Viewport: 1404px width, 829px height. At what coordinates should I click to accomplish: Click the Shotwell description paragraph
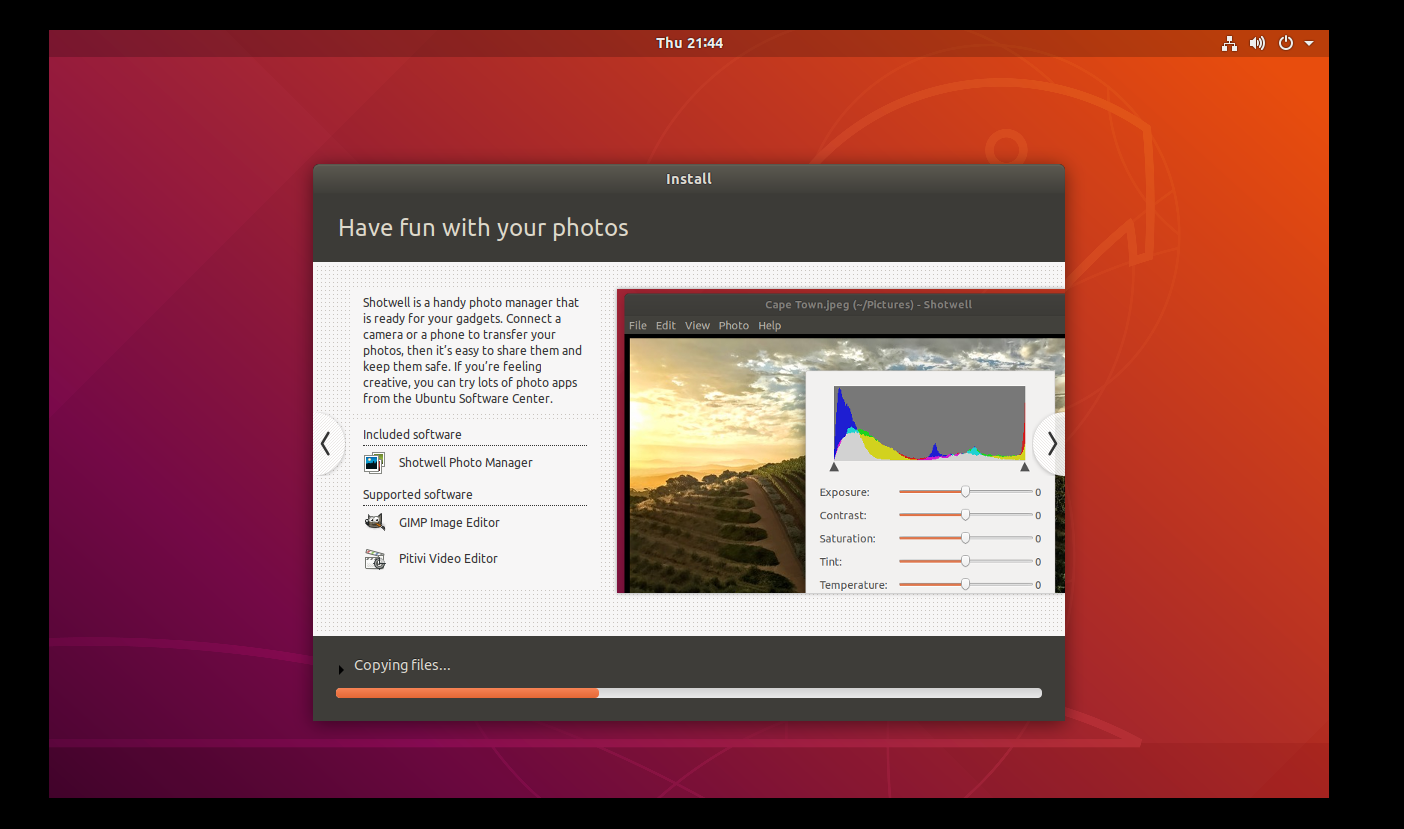[472, 350]
